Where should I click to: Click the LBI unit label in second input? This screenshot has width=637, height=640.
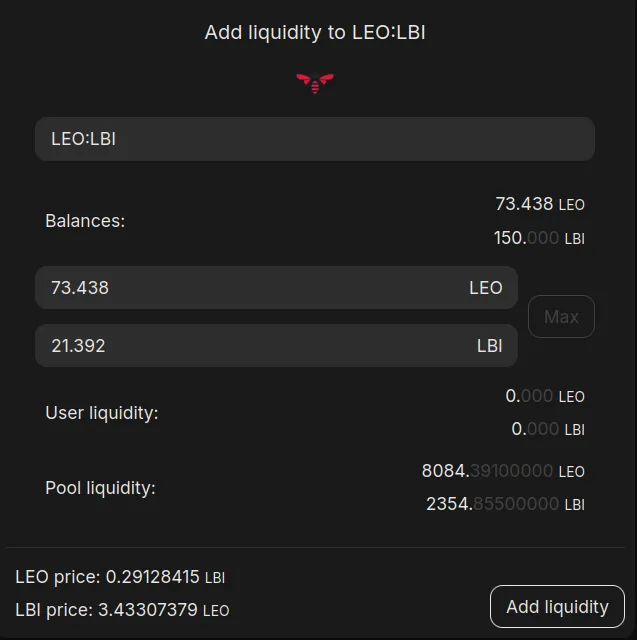[489, 346]
